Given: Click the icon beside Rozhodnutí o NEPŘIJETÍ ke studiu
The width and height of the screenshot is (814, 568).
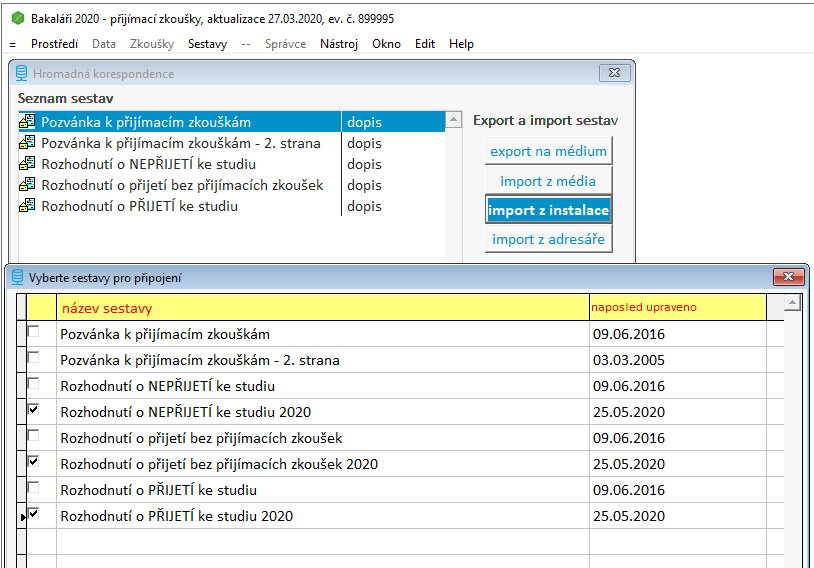Looking at the screenshot, I should point(28,164).
